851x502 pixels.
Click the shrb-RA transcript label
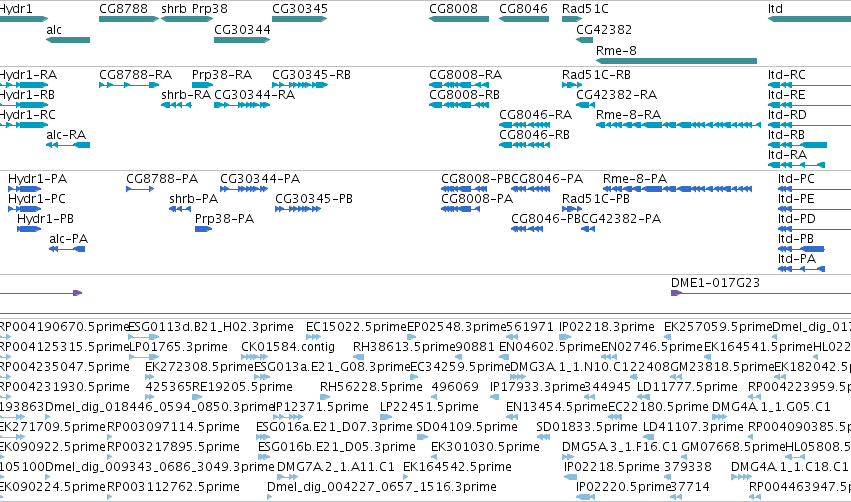tap(186, 95)
